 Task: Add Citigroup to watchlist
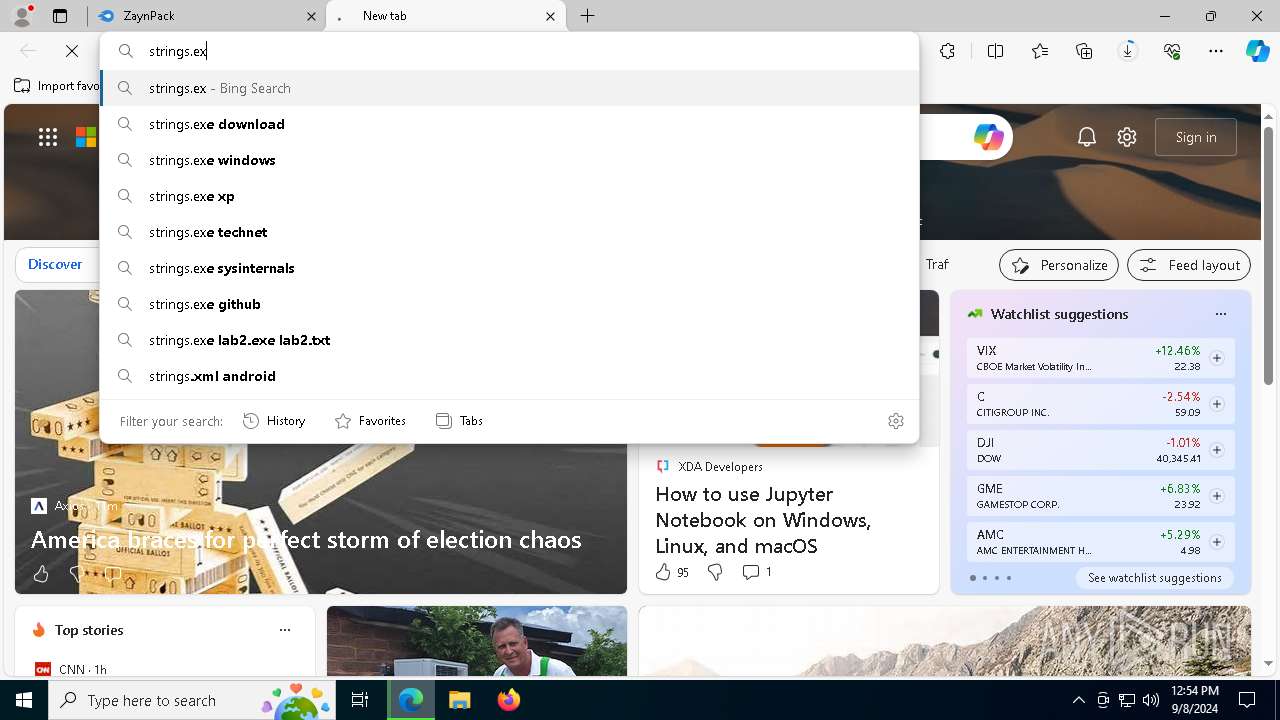pos(1217,404)
